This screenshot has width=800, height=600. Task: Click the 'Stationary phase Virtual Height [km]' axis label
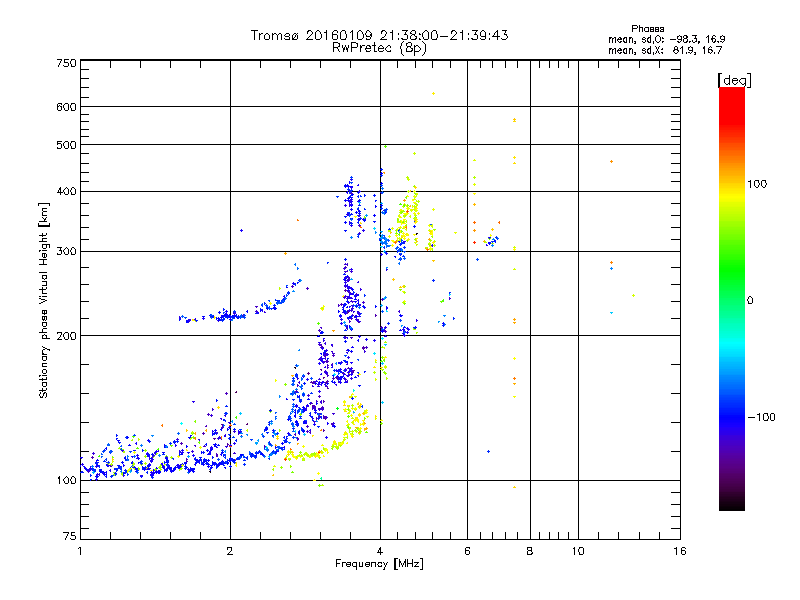[44, 301]
